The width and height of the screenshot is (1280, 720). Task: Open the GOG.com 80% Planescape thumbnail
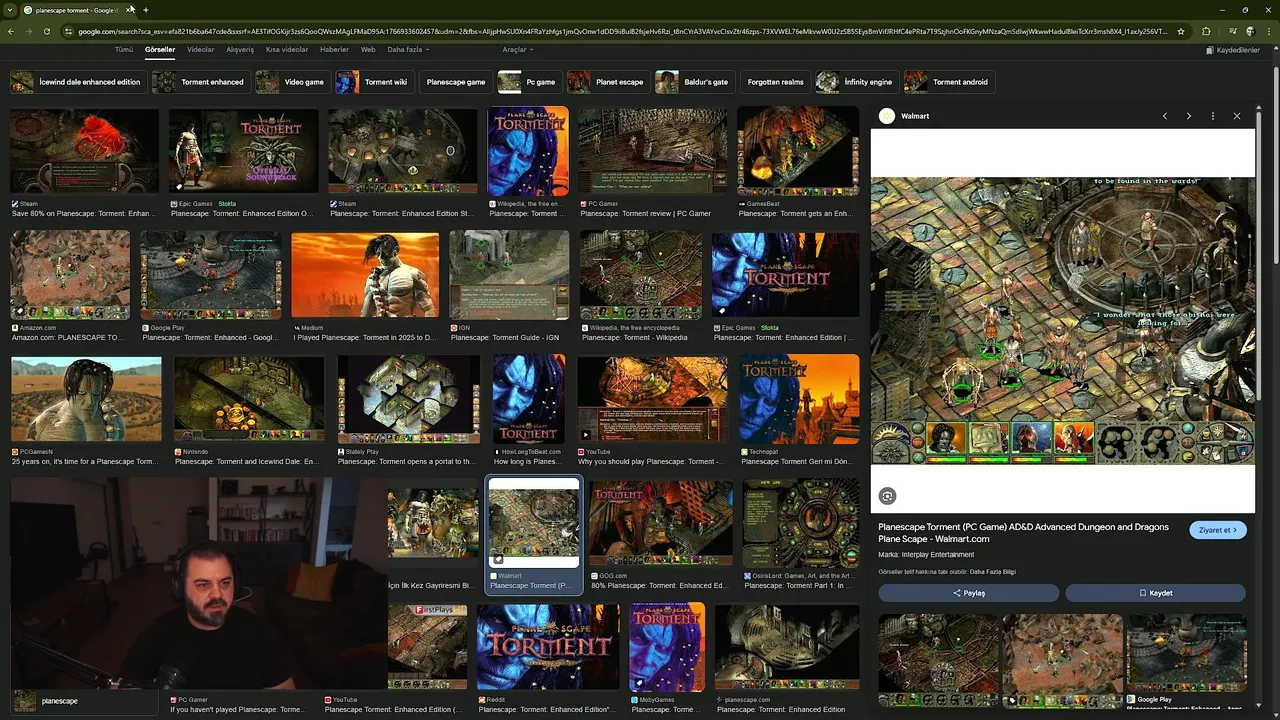coord(660,524)
